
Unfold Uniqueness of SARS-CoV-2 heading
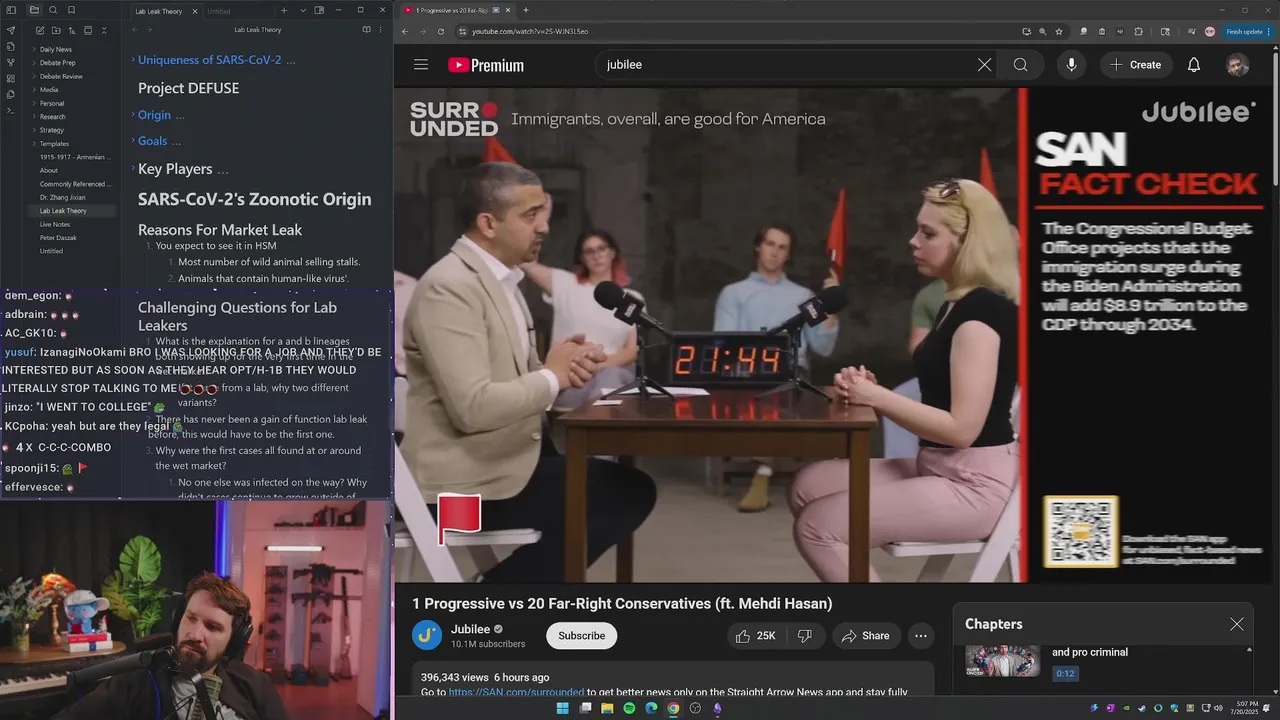click(133, 60)
